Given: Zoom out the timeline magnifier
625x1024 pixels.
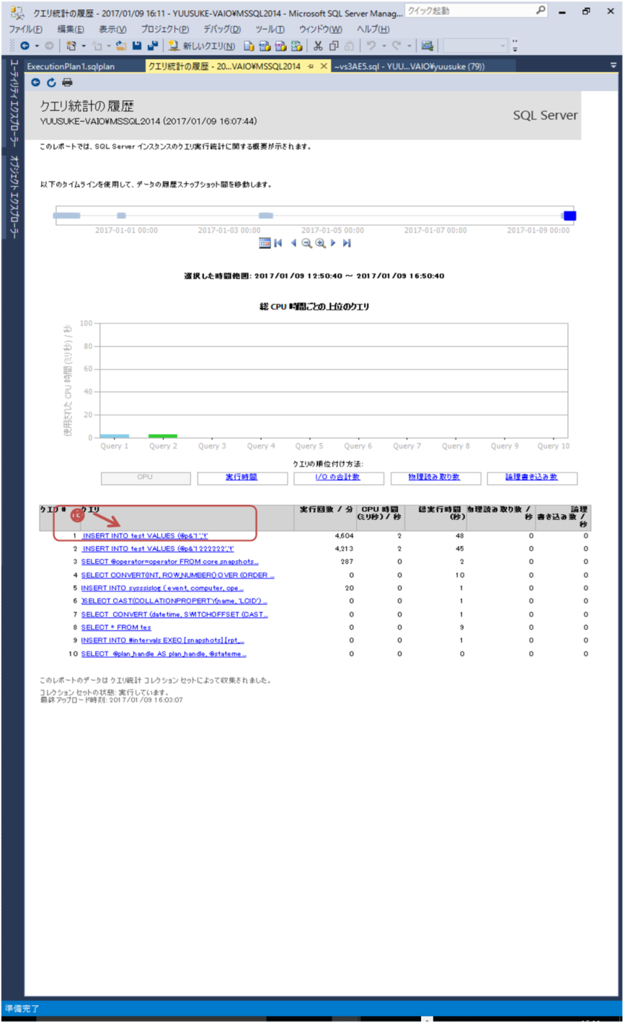Looking at the screenshot, I should tap(306, 243).
